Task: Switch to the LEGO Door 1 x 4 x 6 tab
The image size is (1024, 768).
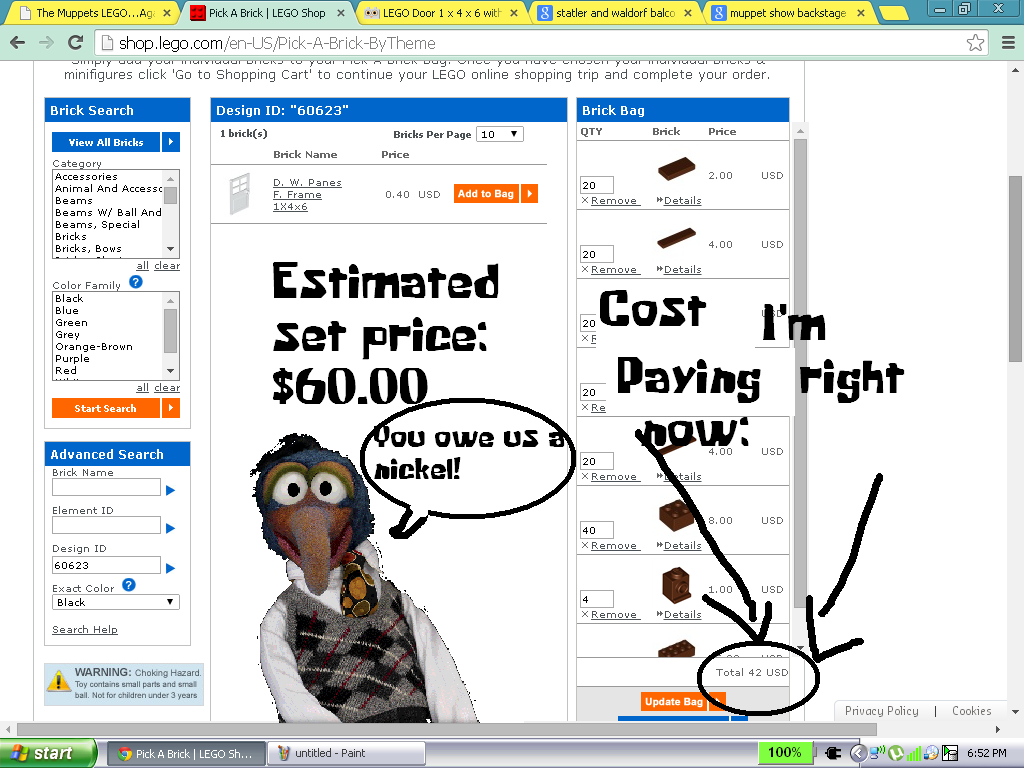Action: [441, 13]
